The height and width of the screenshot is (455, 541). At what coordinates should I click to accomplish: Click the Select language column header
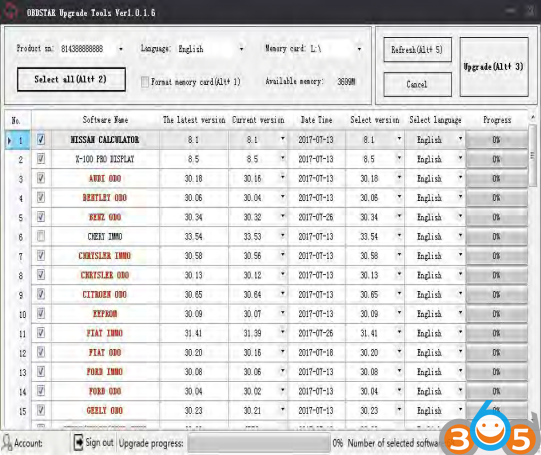pyautogui.click(x=435, y=120)
